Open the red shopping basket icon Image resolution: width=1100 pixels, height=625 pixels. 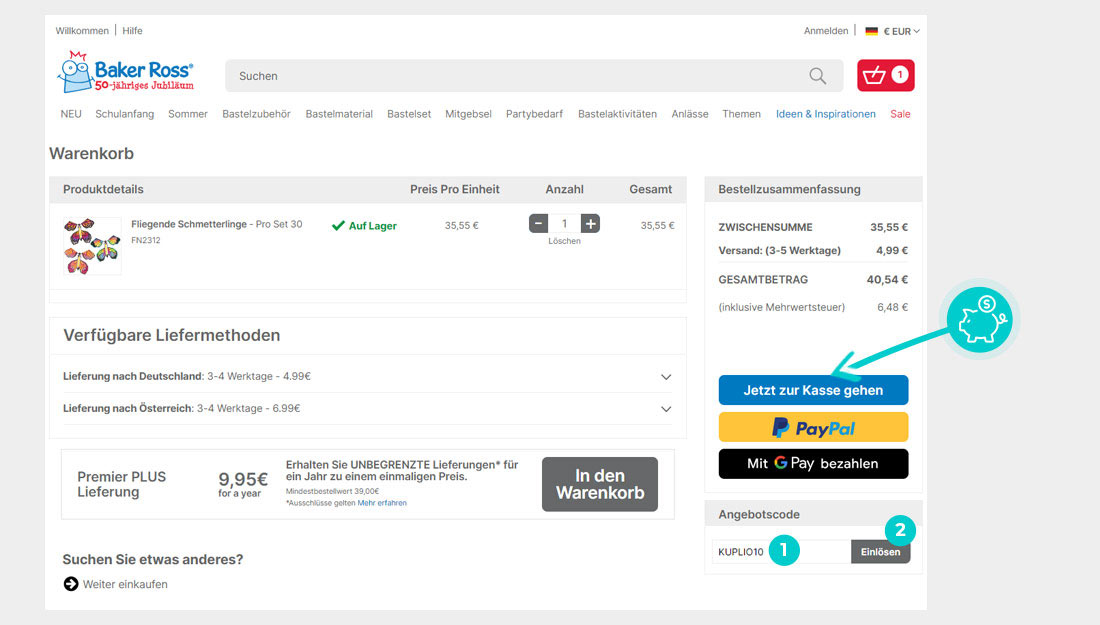(x=885, y=75)
